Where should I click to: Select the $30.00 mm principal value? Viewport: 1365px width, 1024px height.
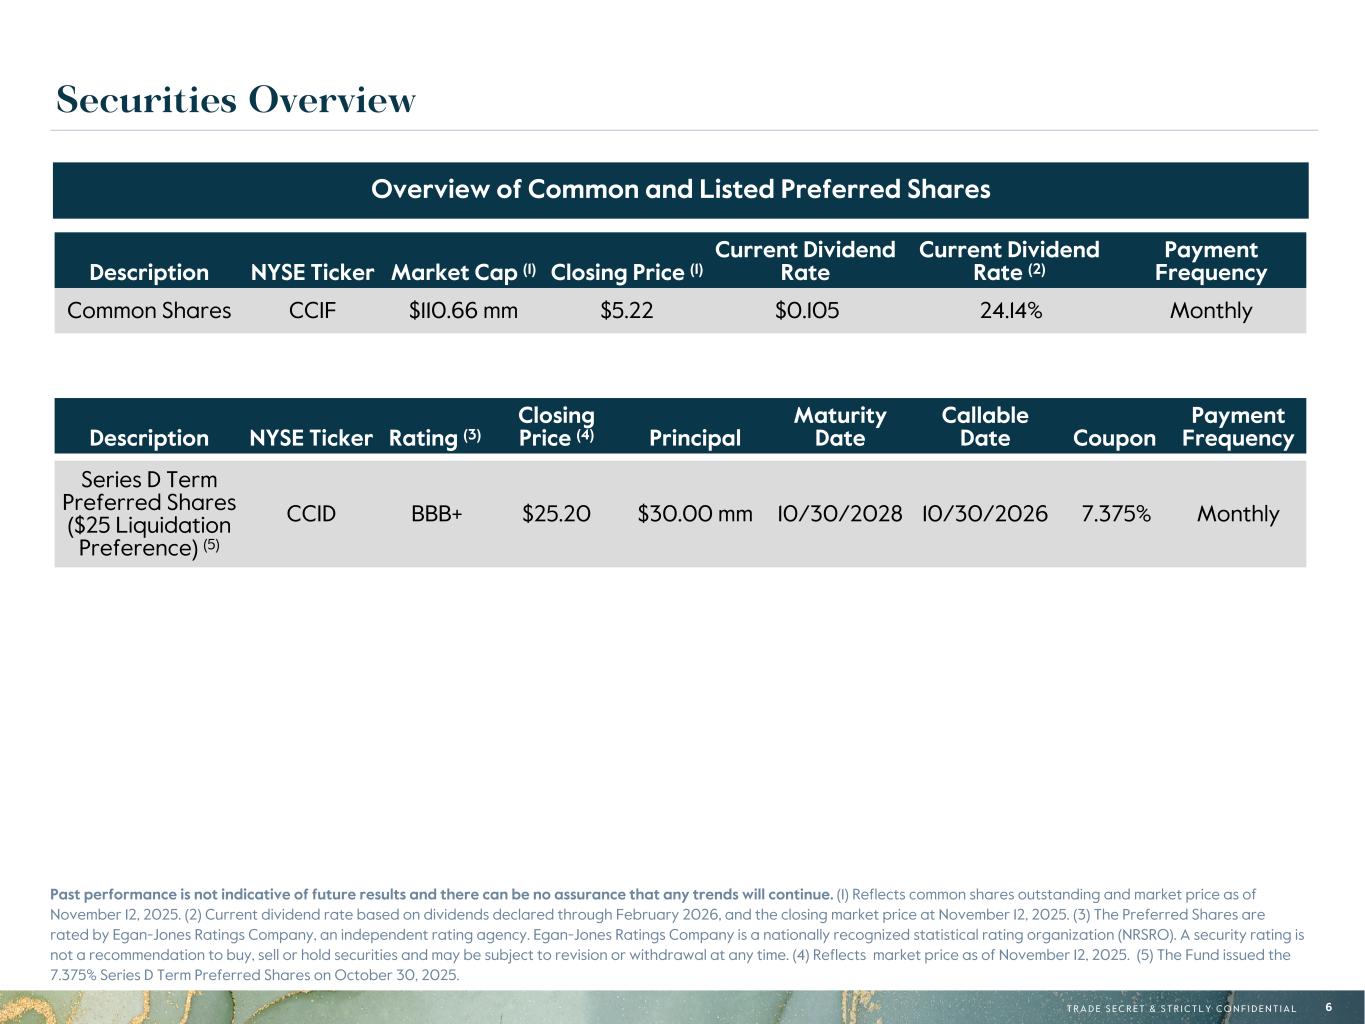694,514
